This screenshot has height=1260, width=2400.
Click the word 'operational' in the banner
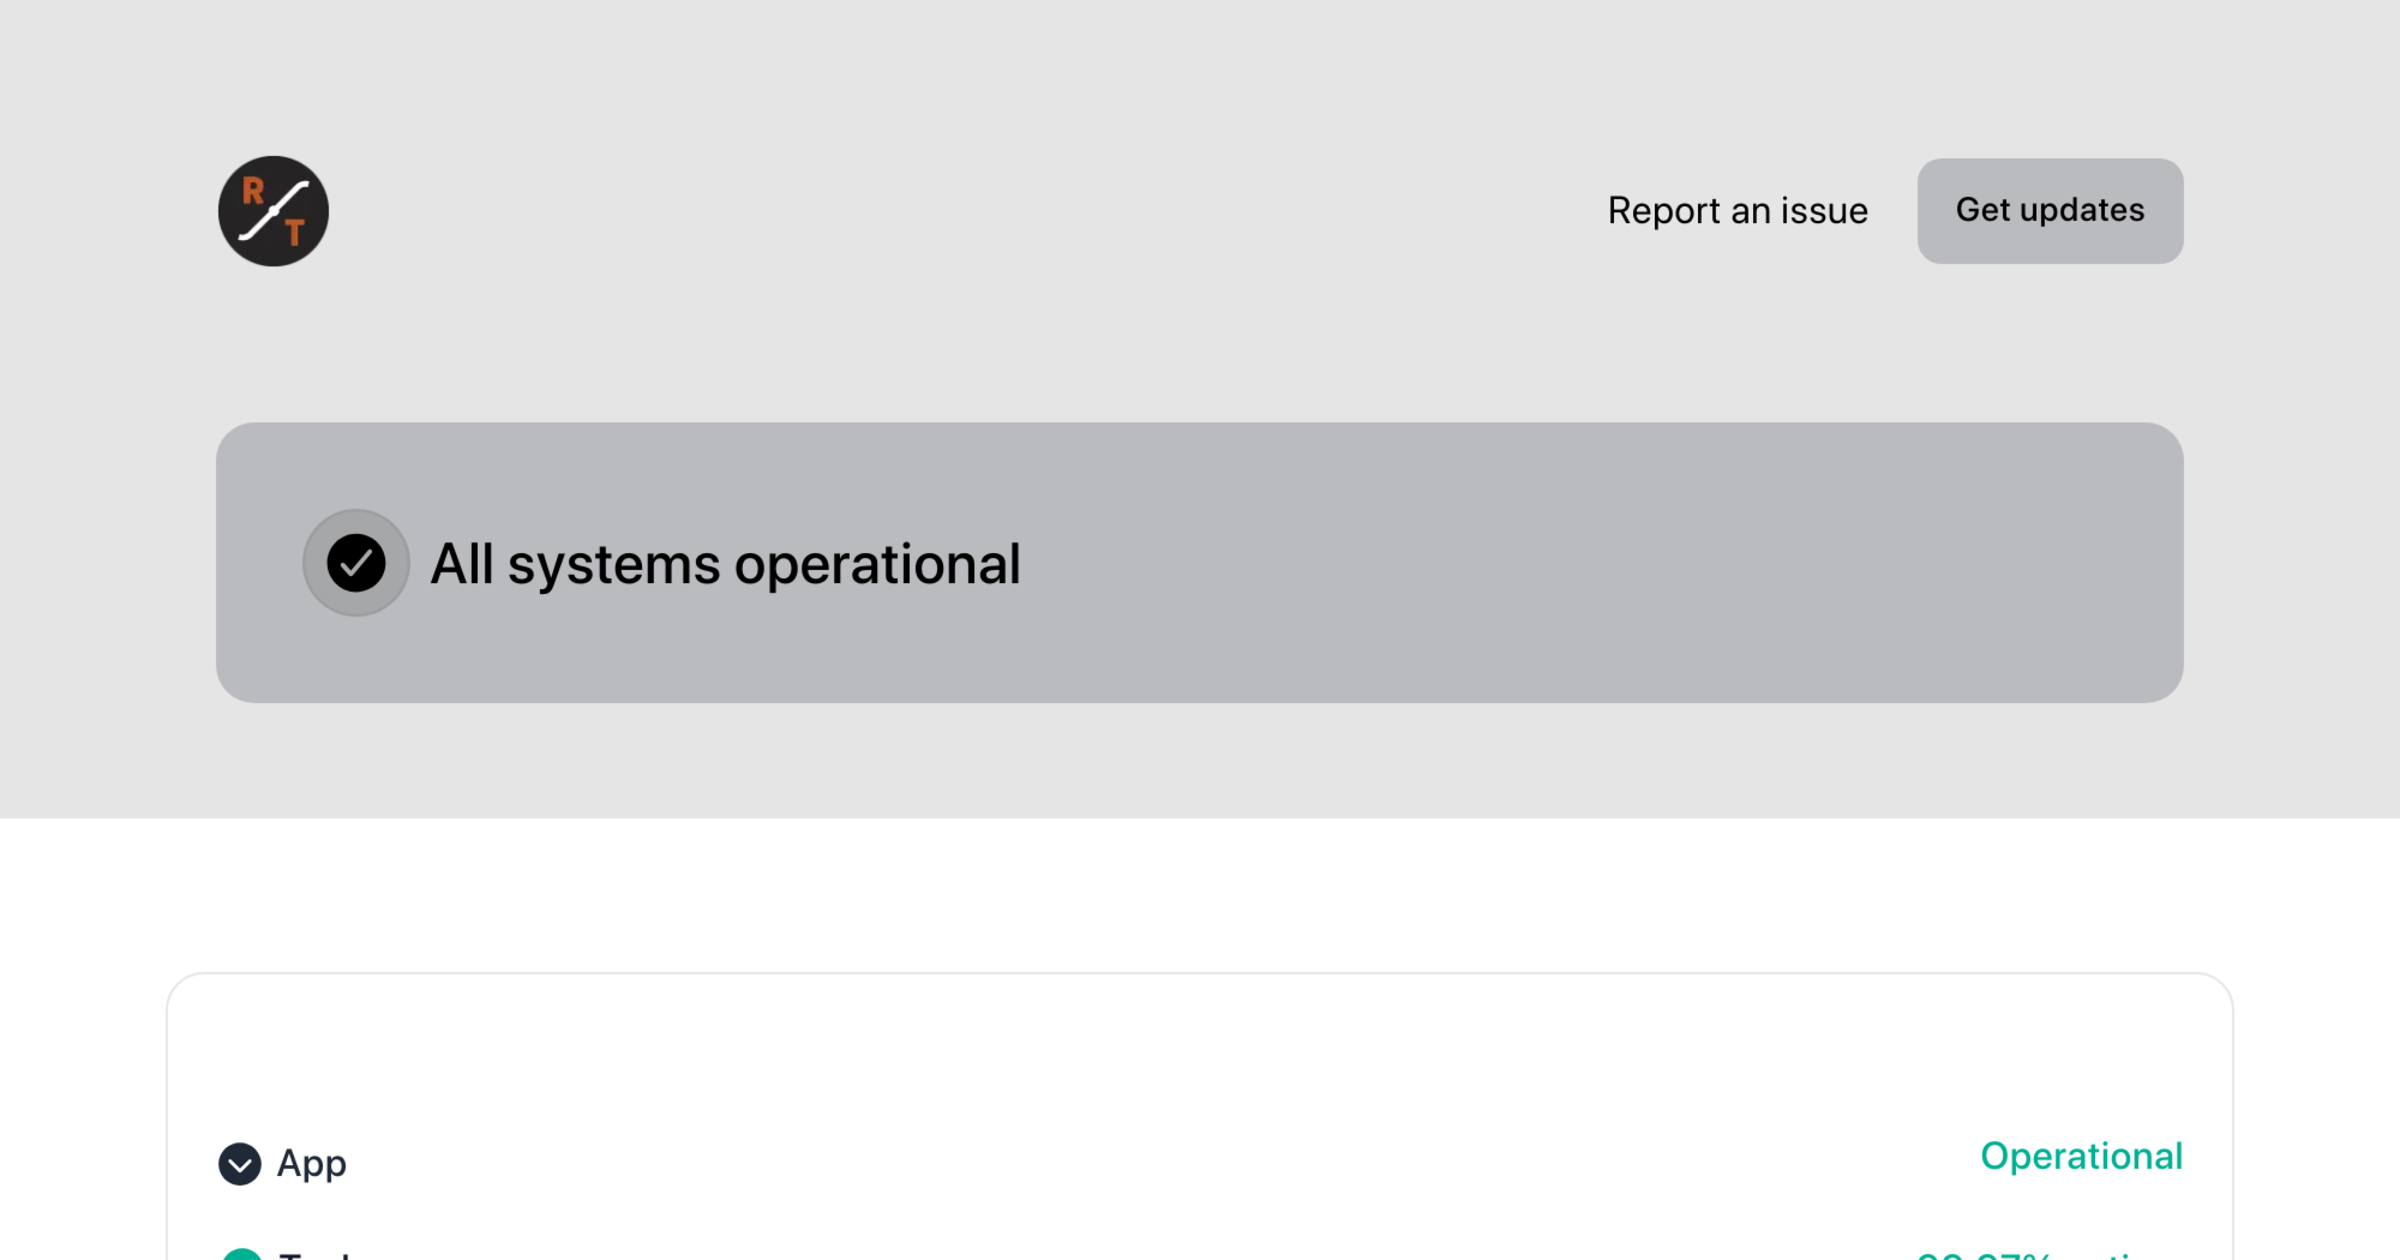click(x=877, y=564)
